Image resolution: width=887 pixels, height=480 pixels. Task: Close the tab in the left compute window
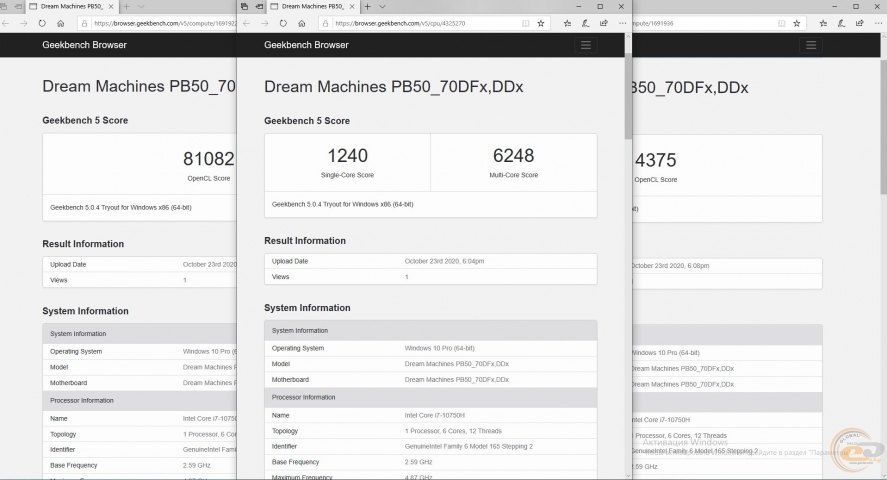pyautogui.click(x=111, y=7)
